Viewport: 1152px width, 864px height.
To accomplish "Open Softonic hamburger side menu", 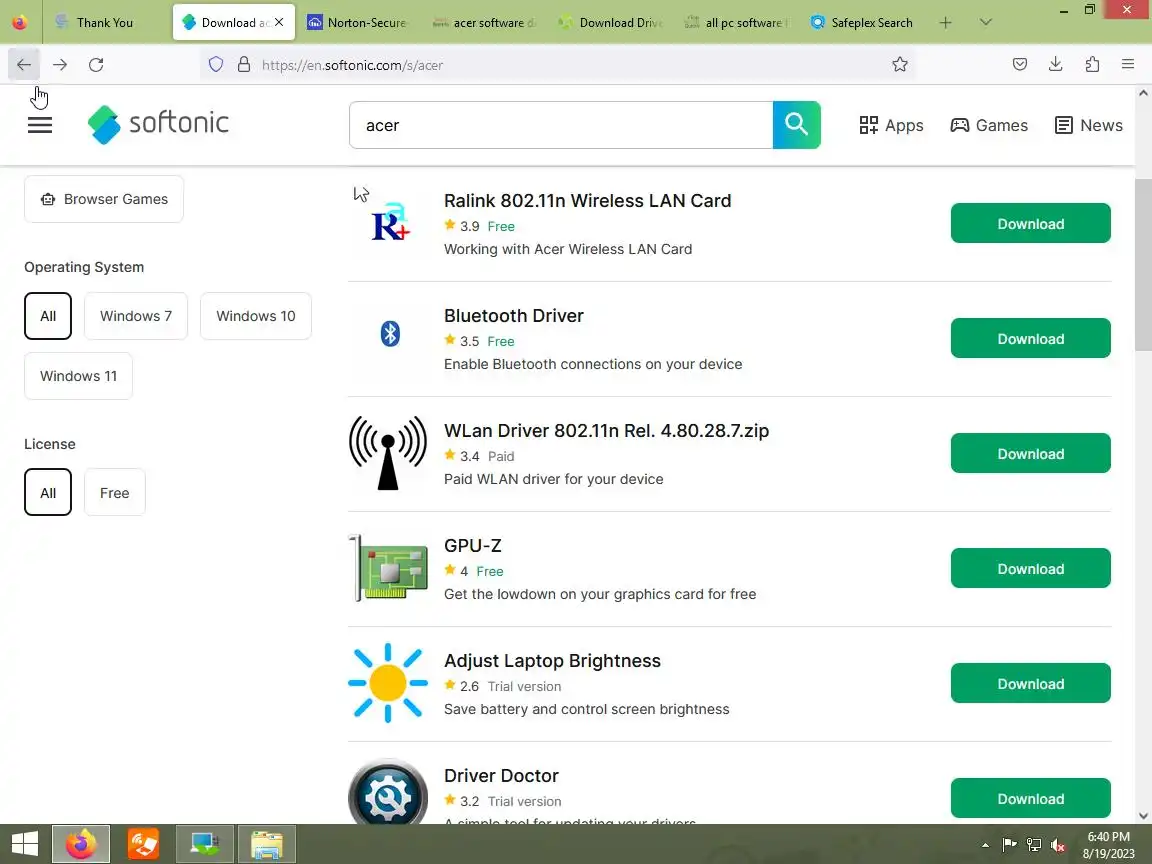I will click(40, 125).
